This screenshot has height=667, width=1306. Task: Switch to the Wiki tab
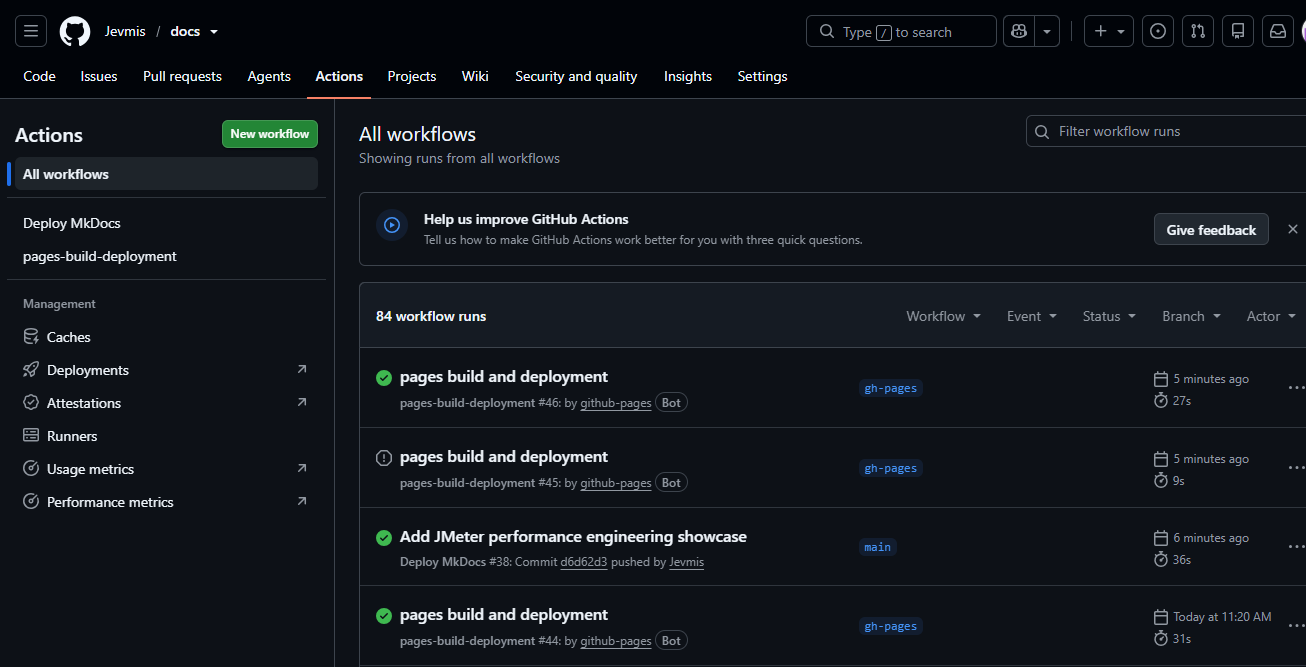[475, 76]
